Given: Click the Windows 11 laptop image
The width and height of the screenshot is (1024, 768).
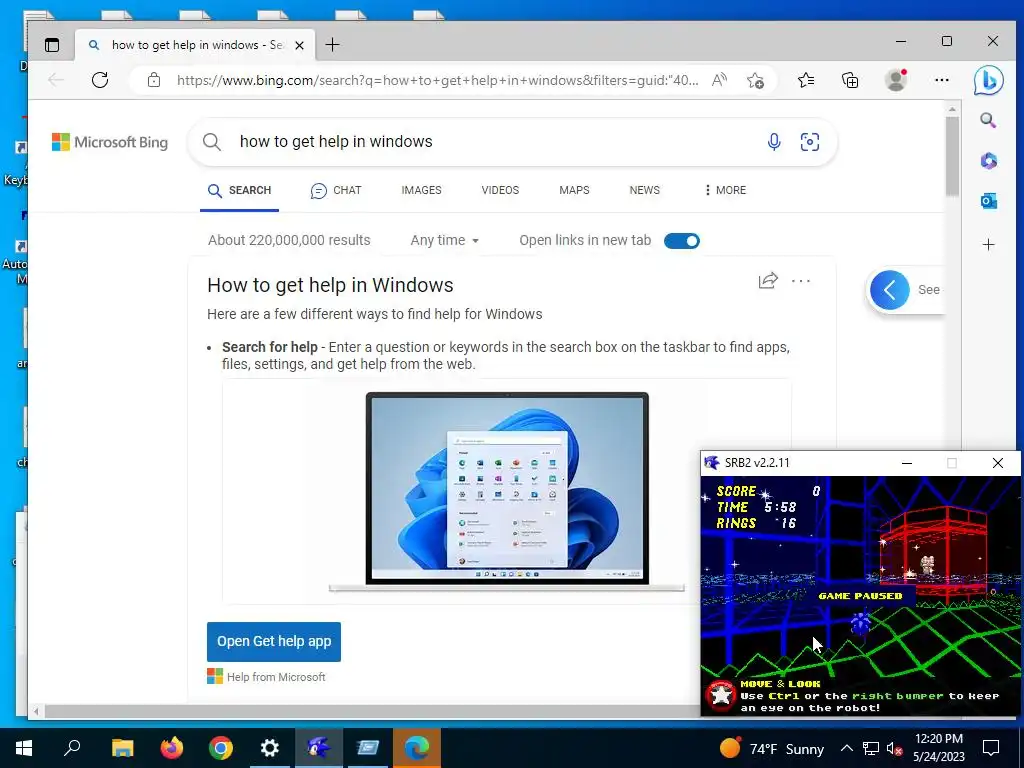Looking at the screenshot, I should [507, 491].
